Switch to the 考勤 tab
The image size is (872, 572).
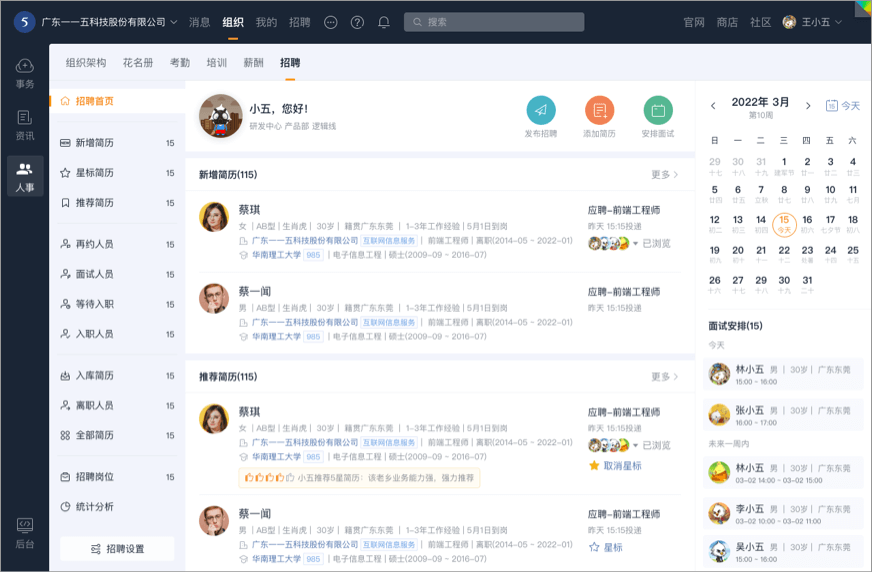pos(180,63)
